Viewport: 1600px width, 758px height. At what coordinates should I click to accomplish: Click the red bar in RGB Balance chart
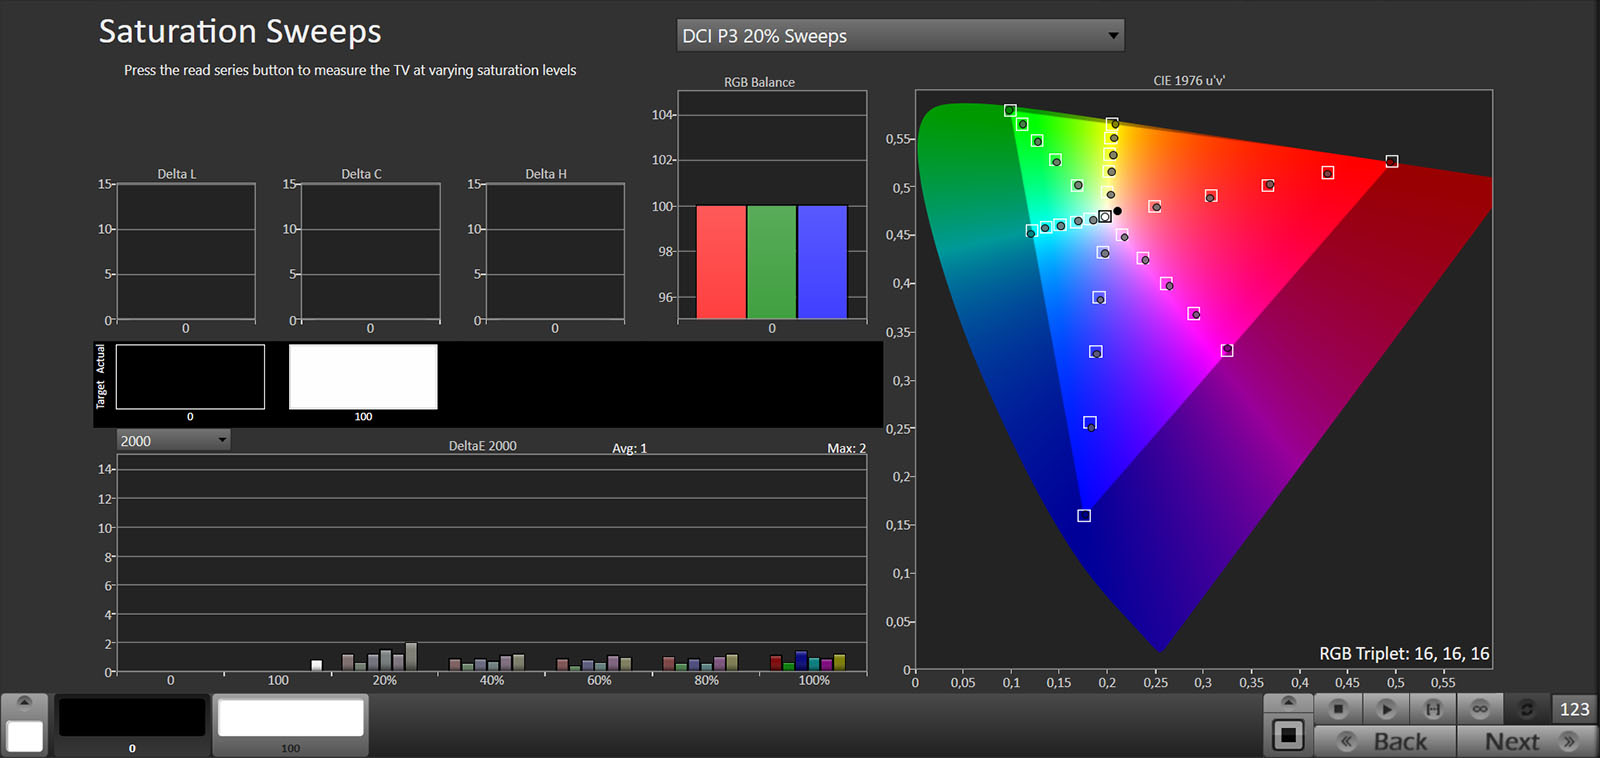pyautogui.click(x=721, y=262)
